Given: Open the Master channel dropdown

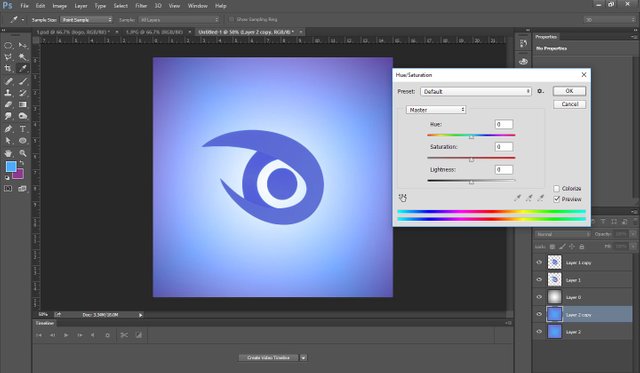Looking at the screenshot, I should [436, 110].
